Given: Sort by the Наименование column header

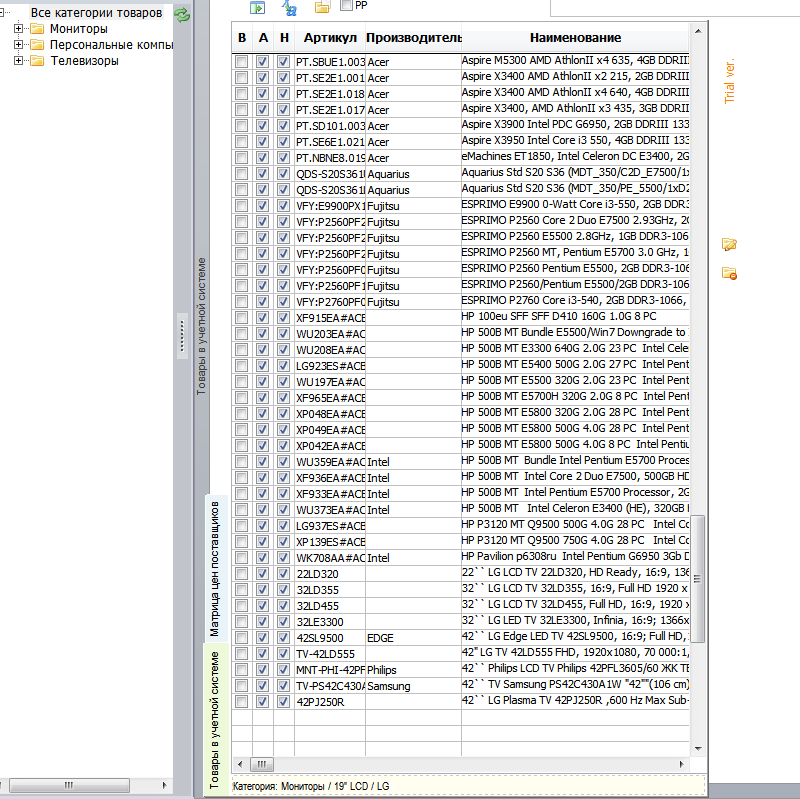Looking at the screenshot, I should tap(575, 38).
